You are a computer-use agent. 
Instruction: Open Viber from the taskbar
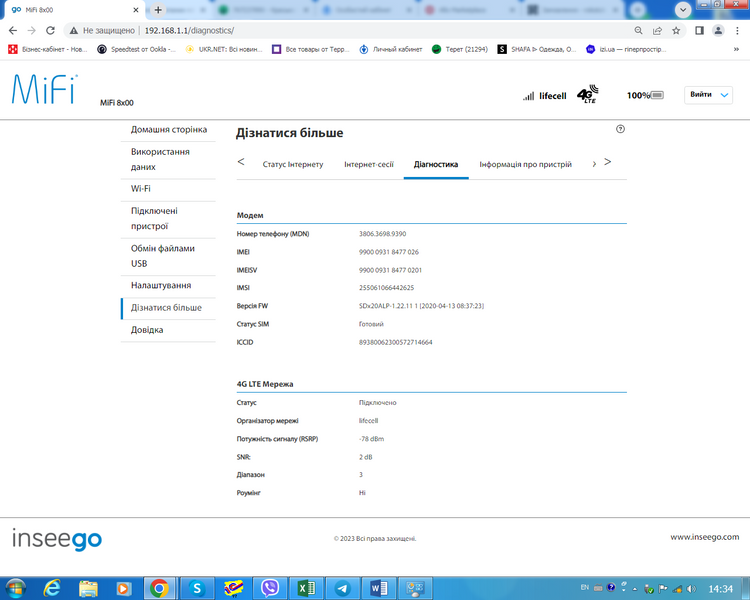pos(270,588)
